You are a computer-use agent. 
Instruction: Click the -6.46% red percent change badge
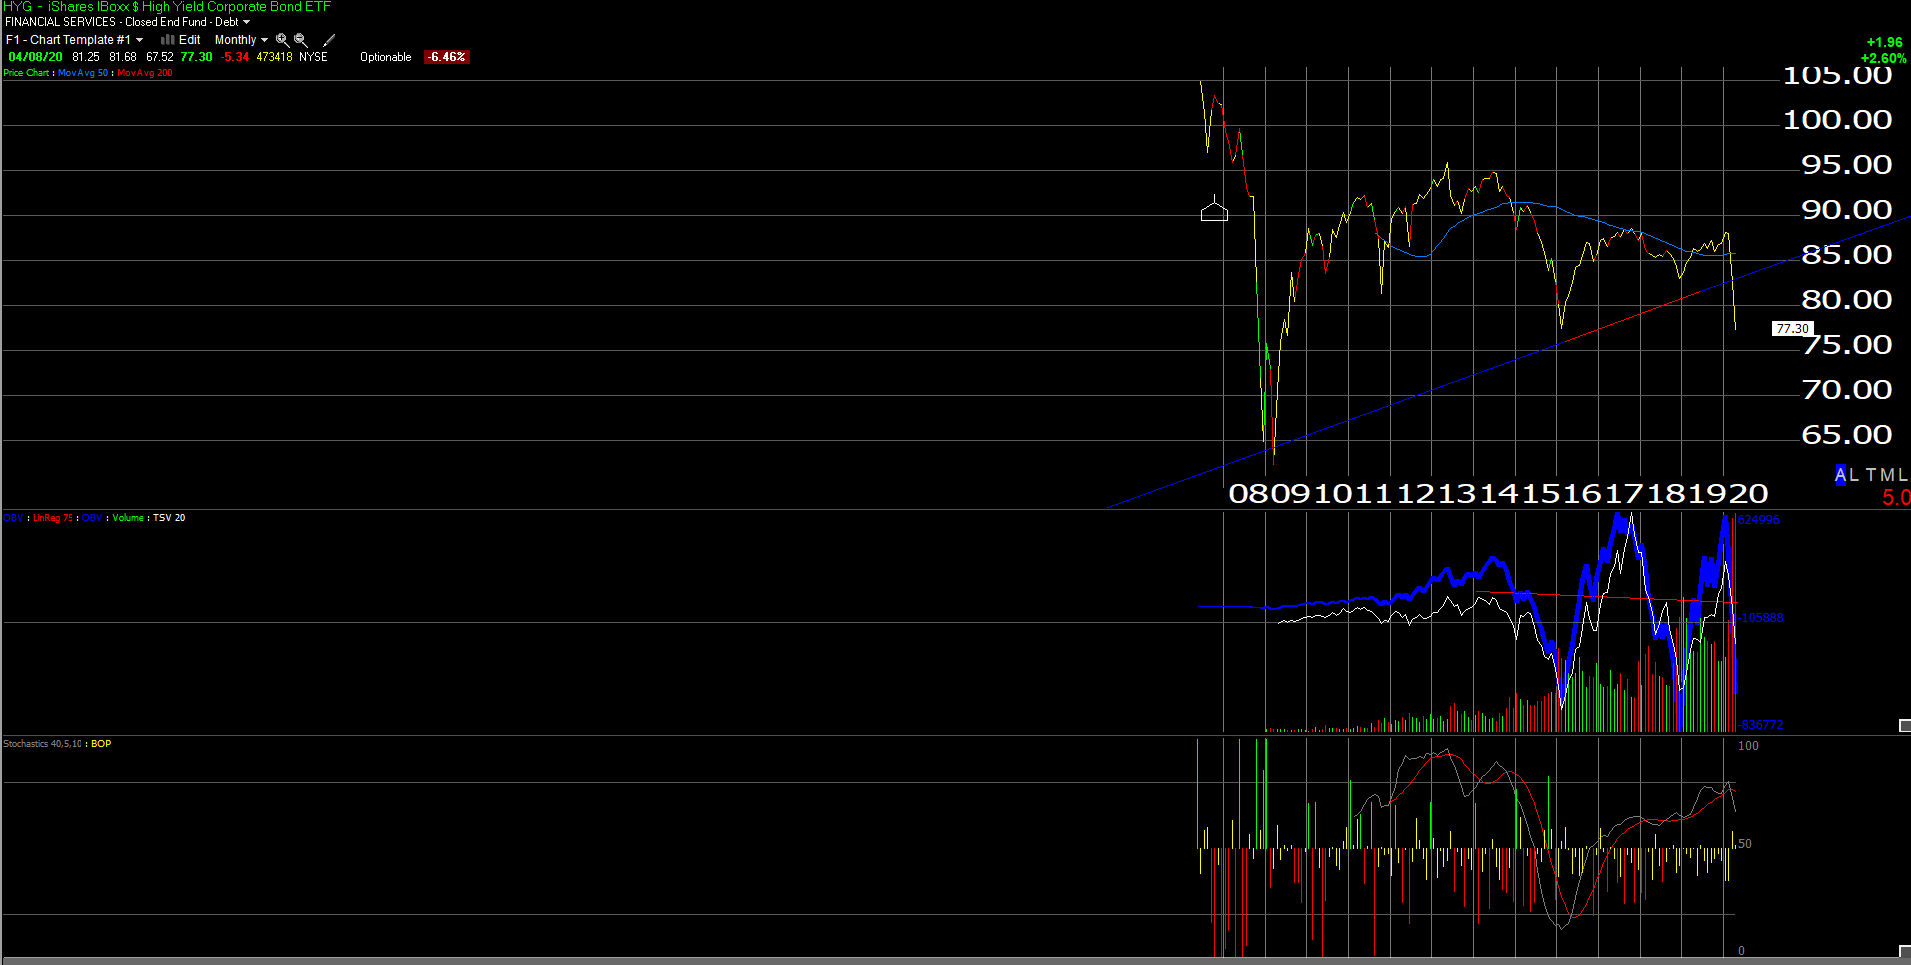tap(446, 57)
